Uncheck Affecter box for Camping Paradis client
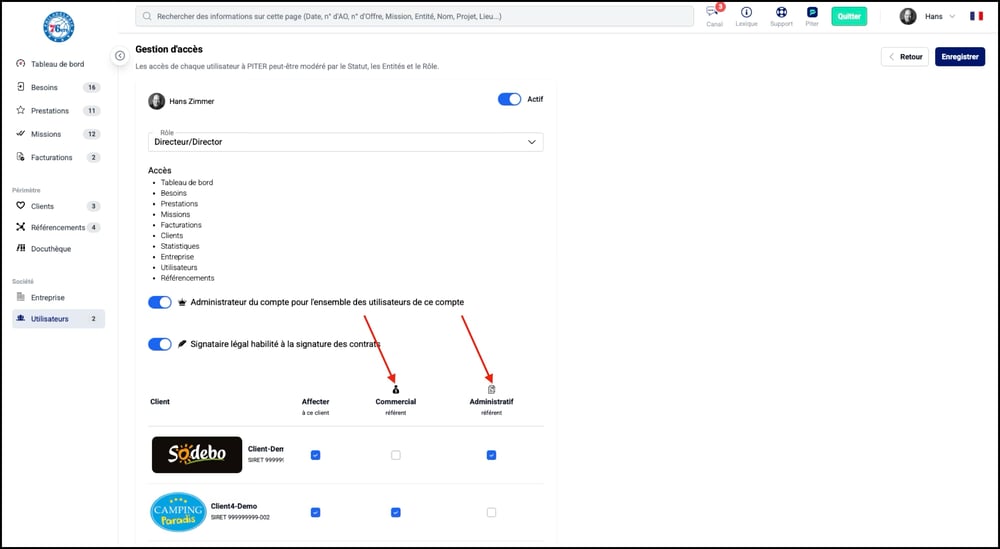Screen dimensions: 1000x549 pyautogui.click(x=315, y=512)
